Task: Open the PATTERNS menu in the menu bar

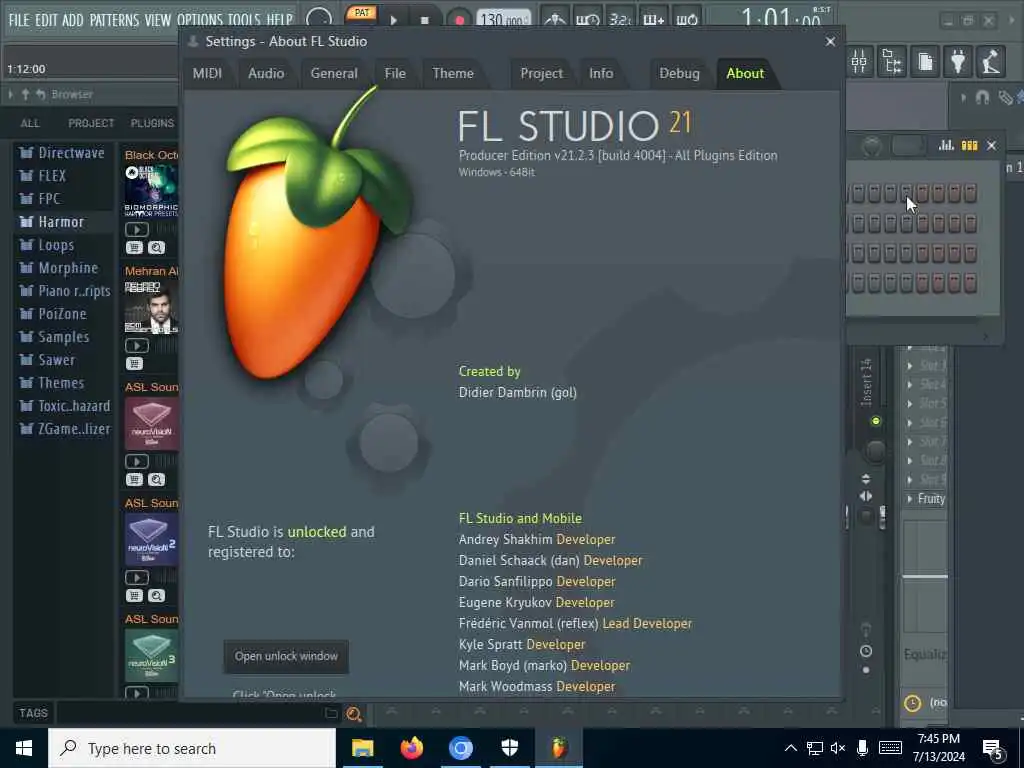Action: point(114,20)
